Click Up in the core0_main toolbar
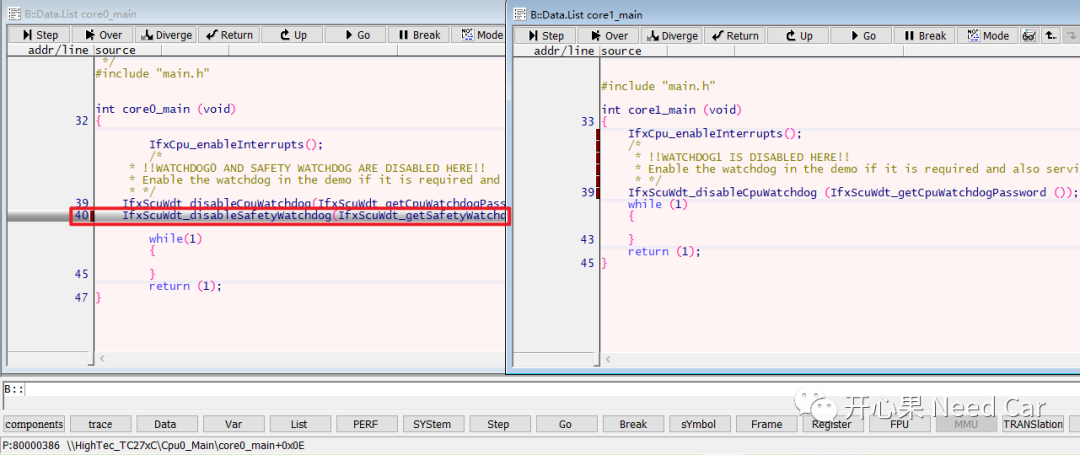The width and height of the screenshot is (1080, 455). click(292, 35)
